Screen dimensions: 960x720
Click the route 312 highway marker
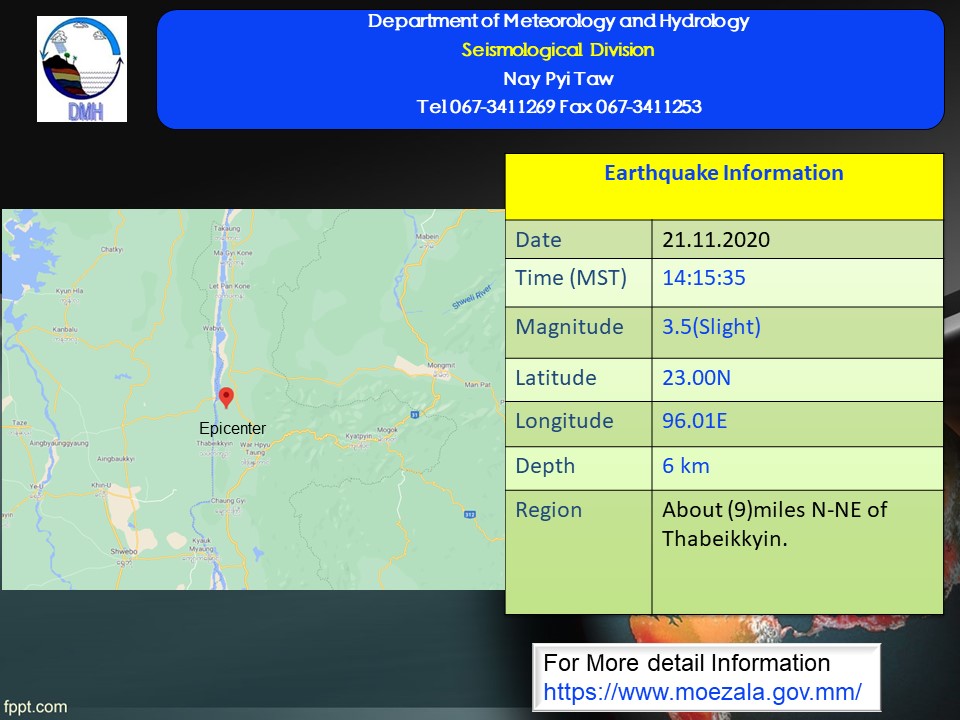pos(470,514)
